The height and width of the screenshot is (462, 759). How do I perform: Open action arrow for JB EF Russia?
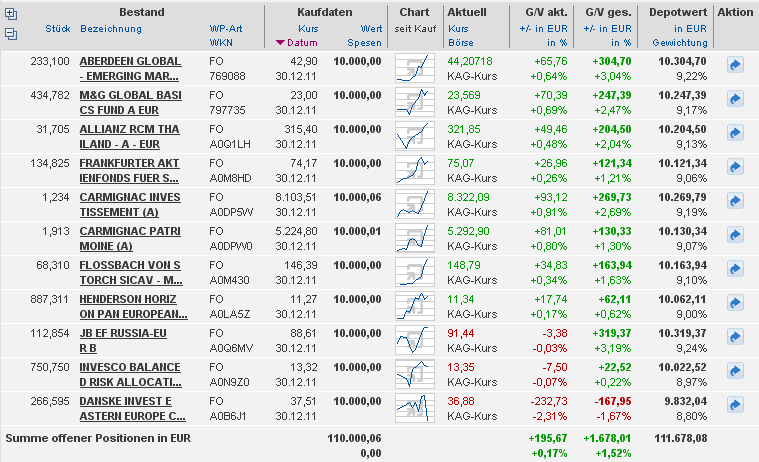click(735, 337)
